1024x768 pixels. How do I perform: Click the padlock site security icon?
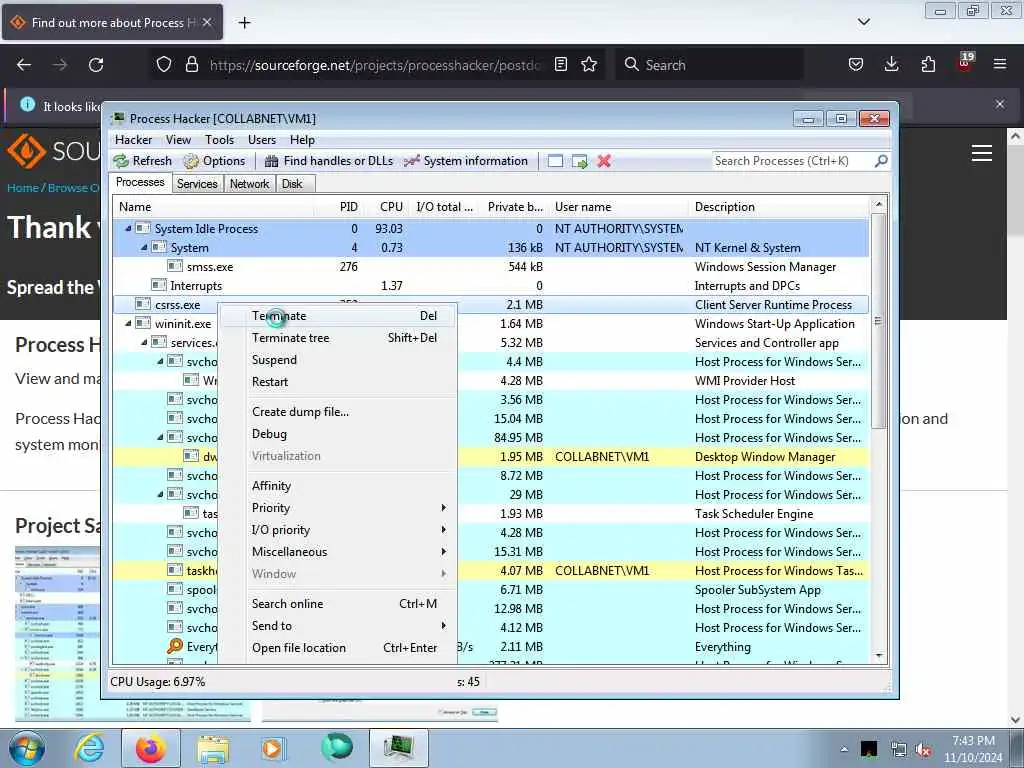(191, 65)
